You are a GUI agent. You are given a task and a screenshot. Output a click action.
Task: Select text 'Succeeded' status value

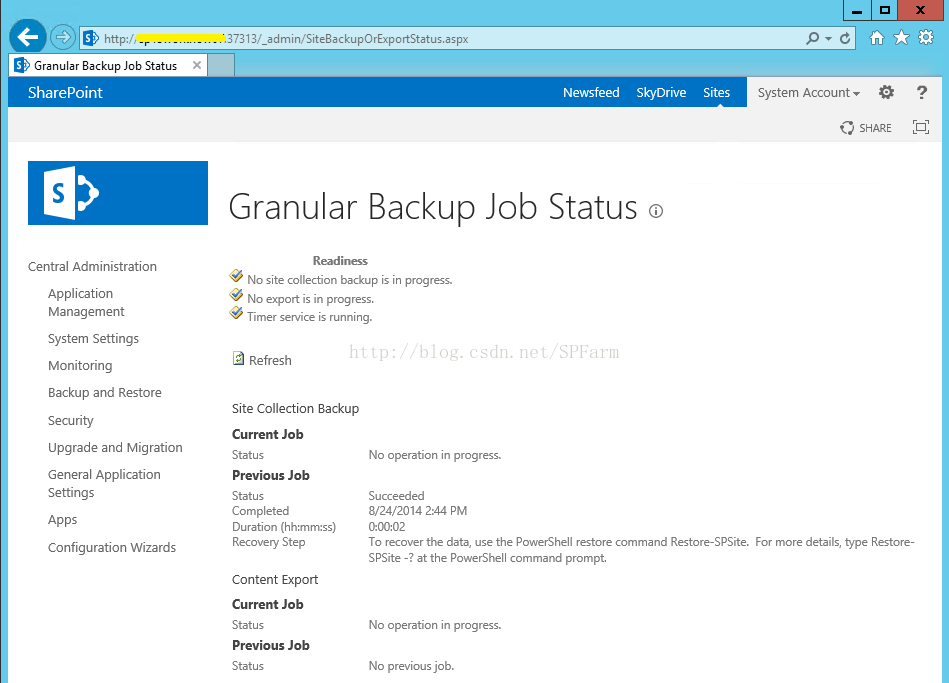tap(396, 496)
